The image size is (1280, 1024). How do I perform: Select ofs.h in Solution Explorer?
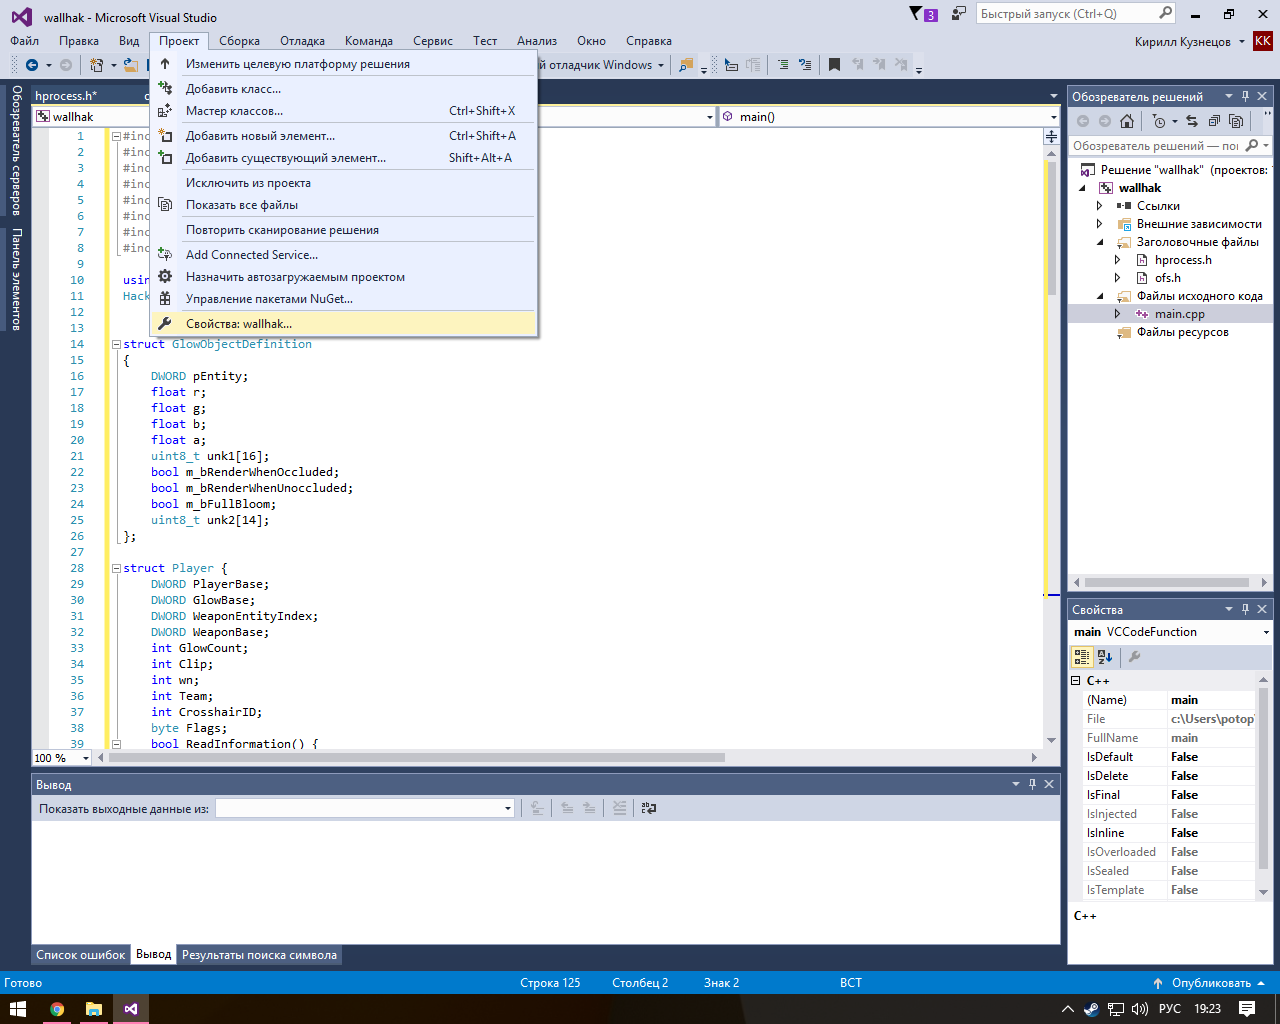tap(1168, 278)
